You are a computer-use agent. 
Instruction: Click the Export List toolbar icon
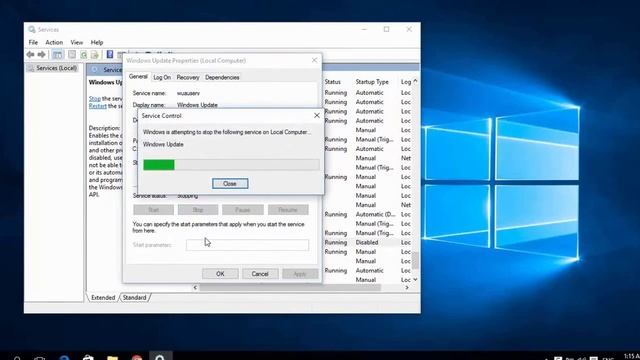click(x=95, y=54)
